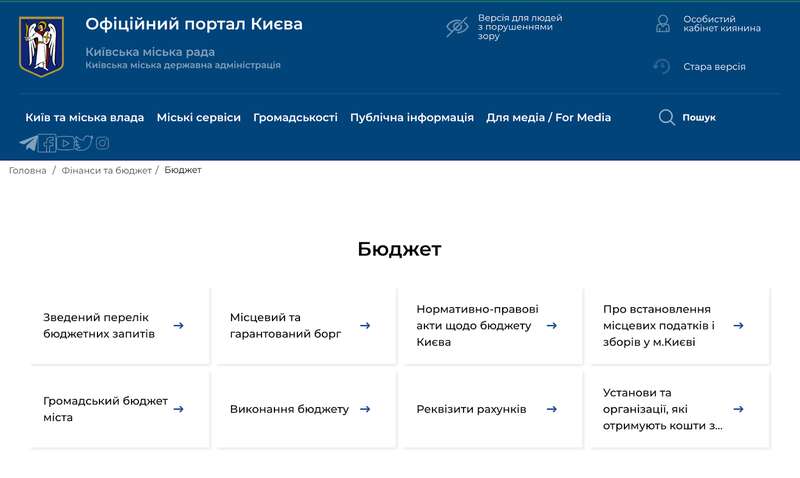
Task: Click arrow on 'Місцевий та гарантований борг' card
Action: (x=365, y=325)
